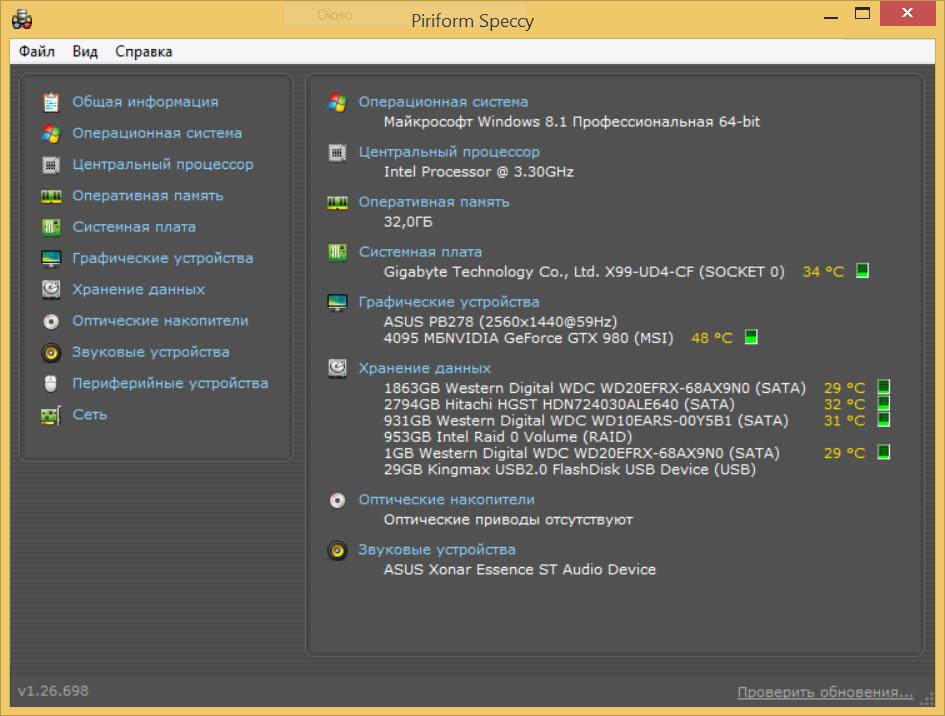Click the Windows flag icon in the sidebar
The width and height of the screenshot is (945, 716).
tap(51, 133)
